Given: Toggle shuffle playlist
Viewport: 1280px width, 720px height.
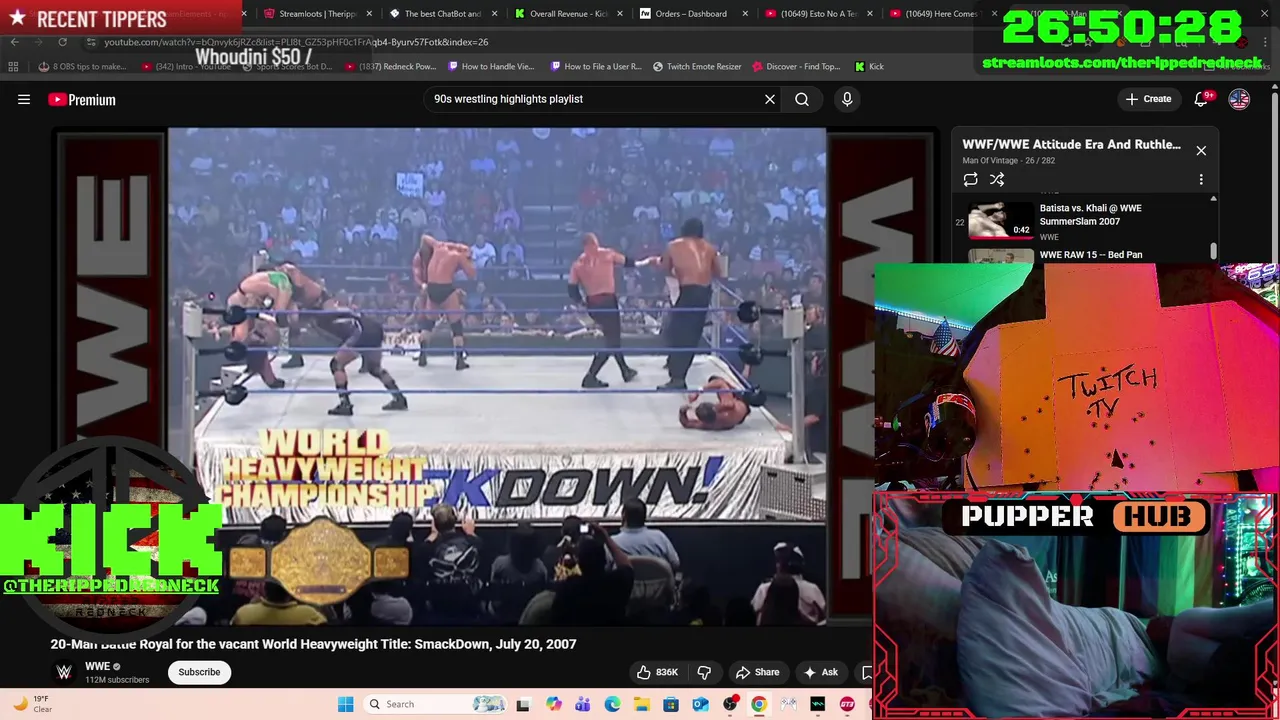Looking at the screenshot, I should coord(997,180).
